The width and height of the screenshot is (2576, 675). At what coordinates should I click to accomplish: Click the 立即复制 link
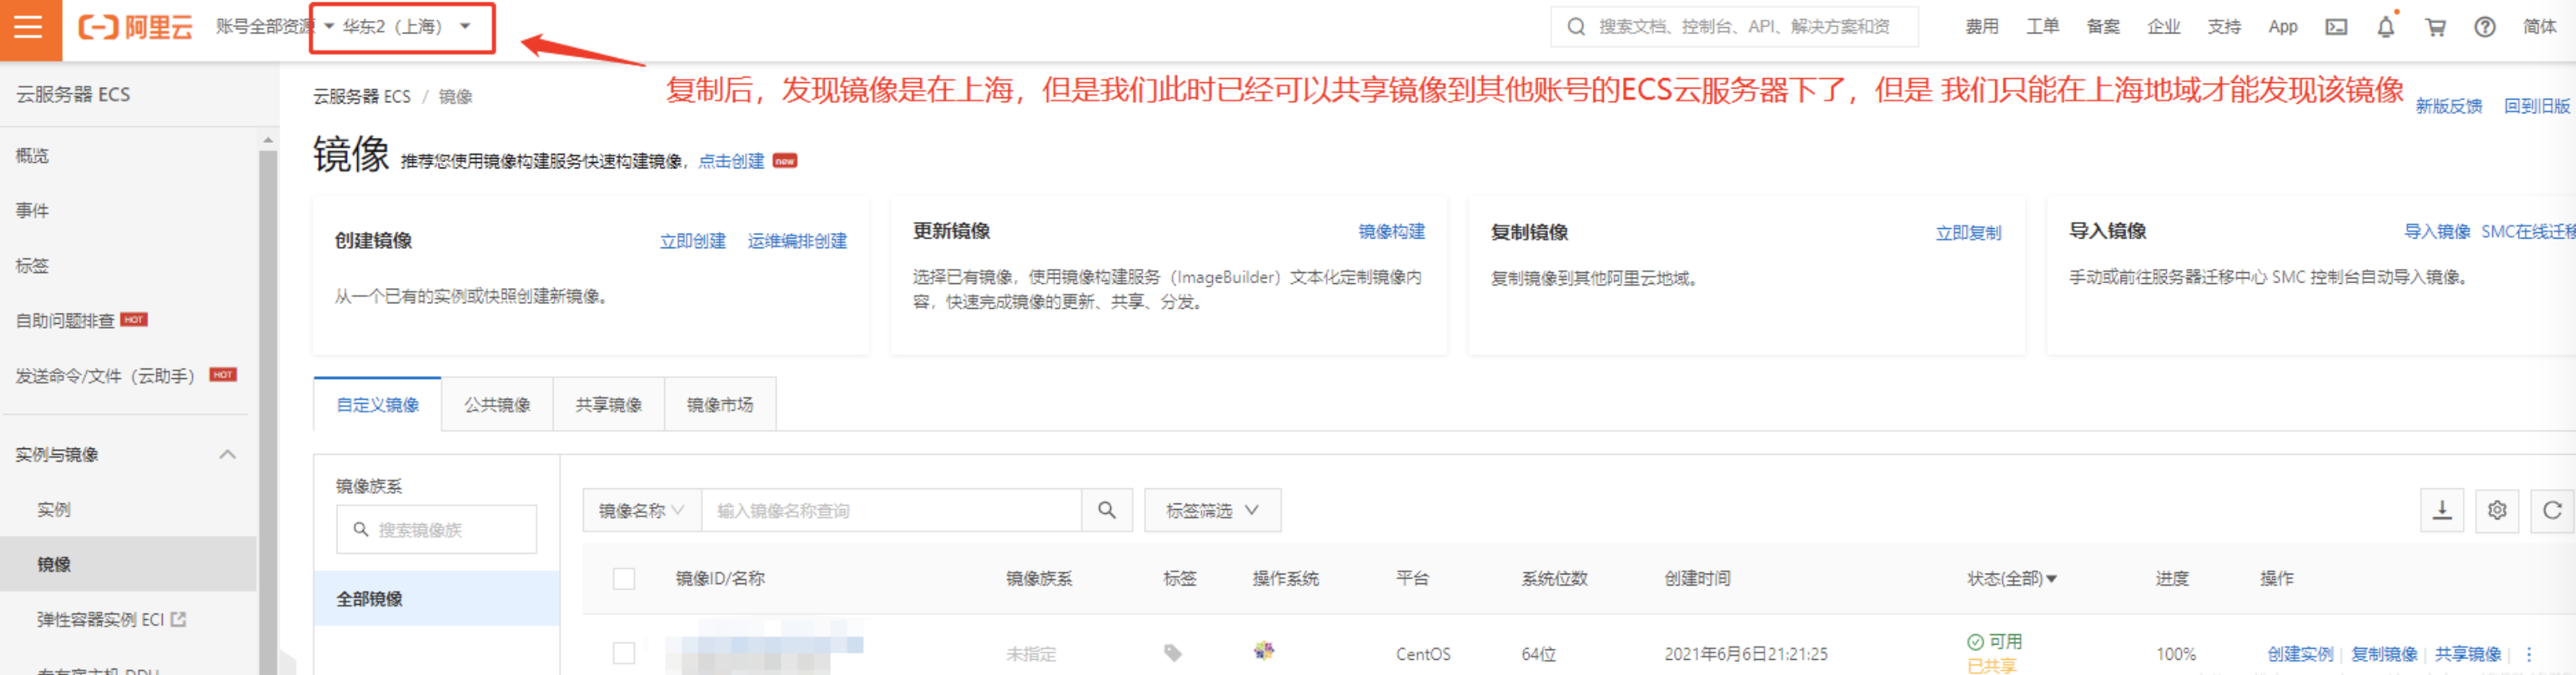1968,233
